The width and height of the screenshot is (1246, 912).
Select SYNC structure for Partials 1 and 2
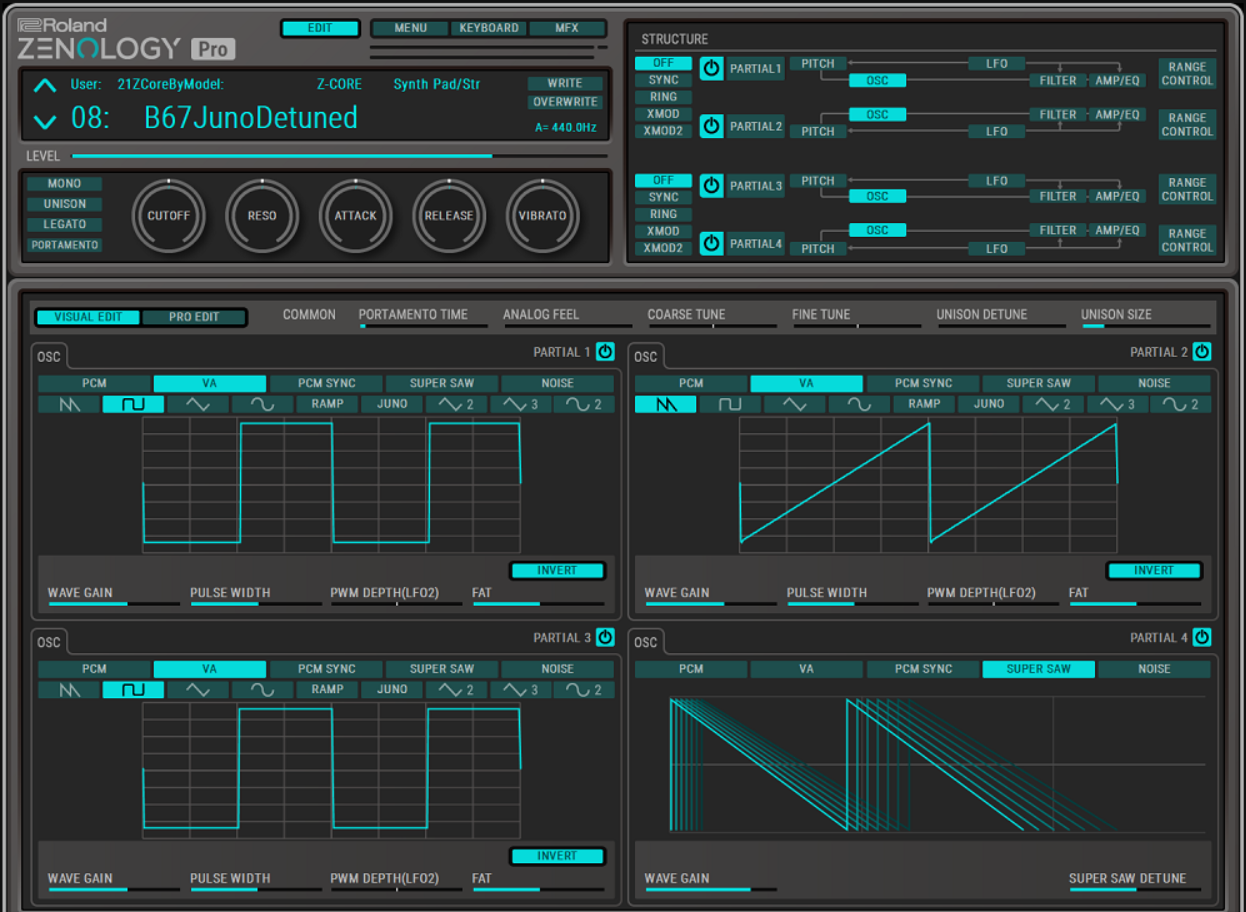pyautogui.click(x=663, y=80)
